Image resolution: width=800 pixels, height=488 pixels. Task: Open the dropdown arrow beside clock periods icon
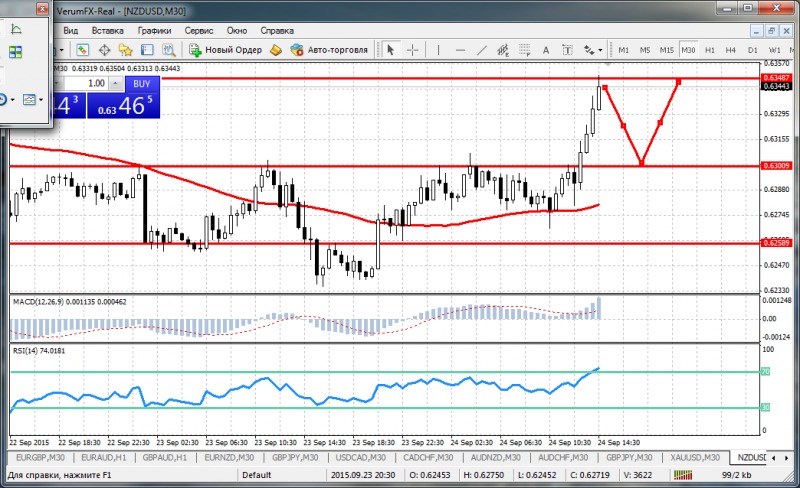(12, 100)
